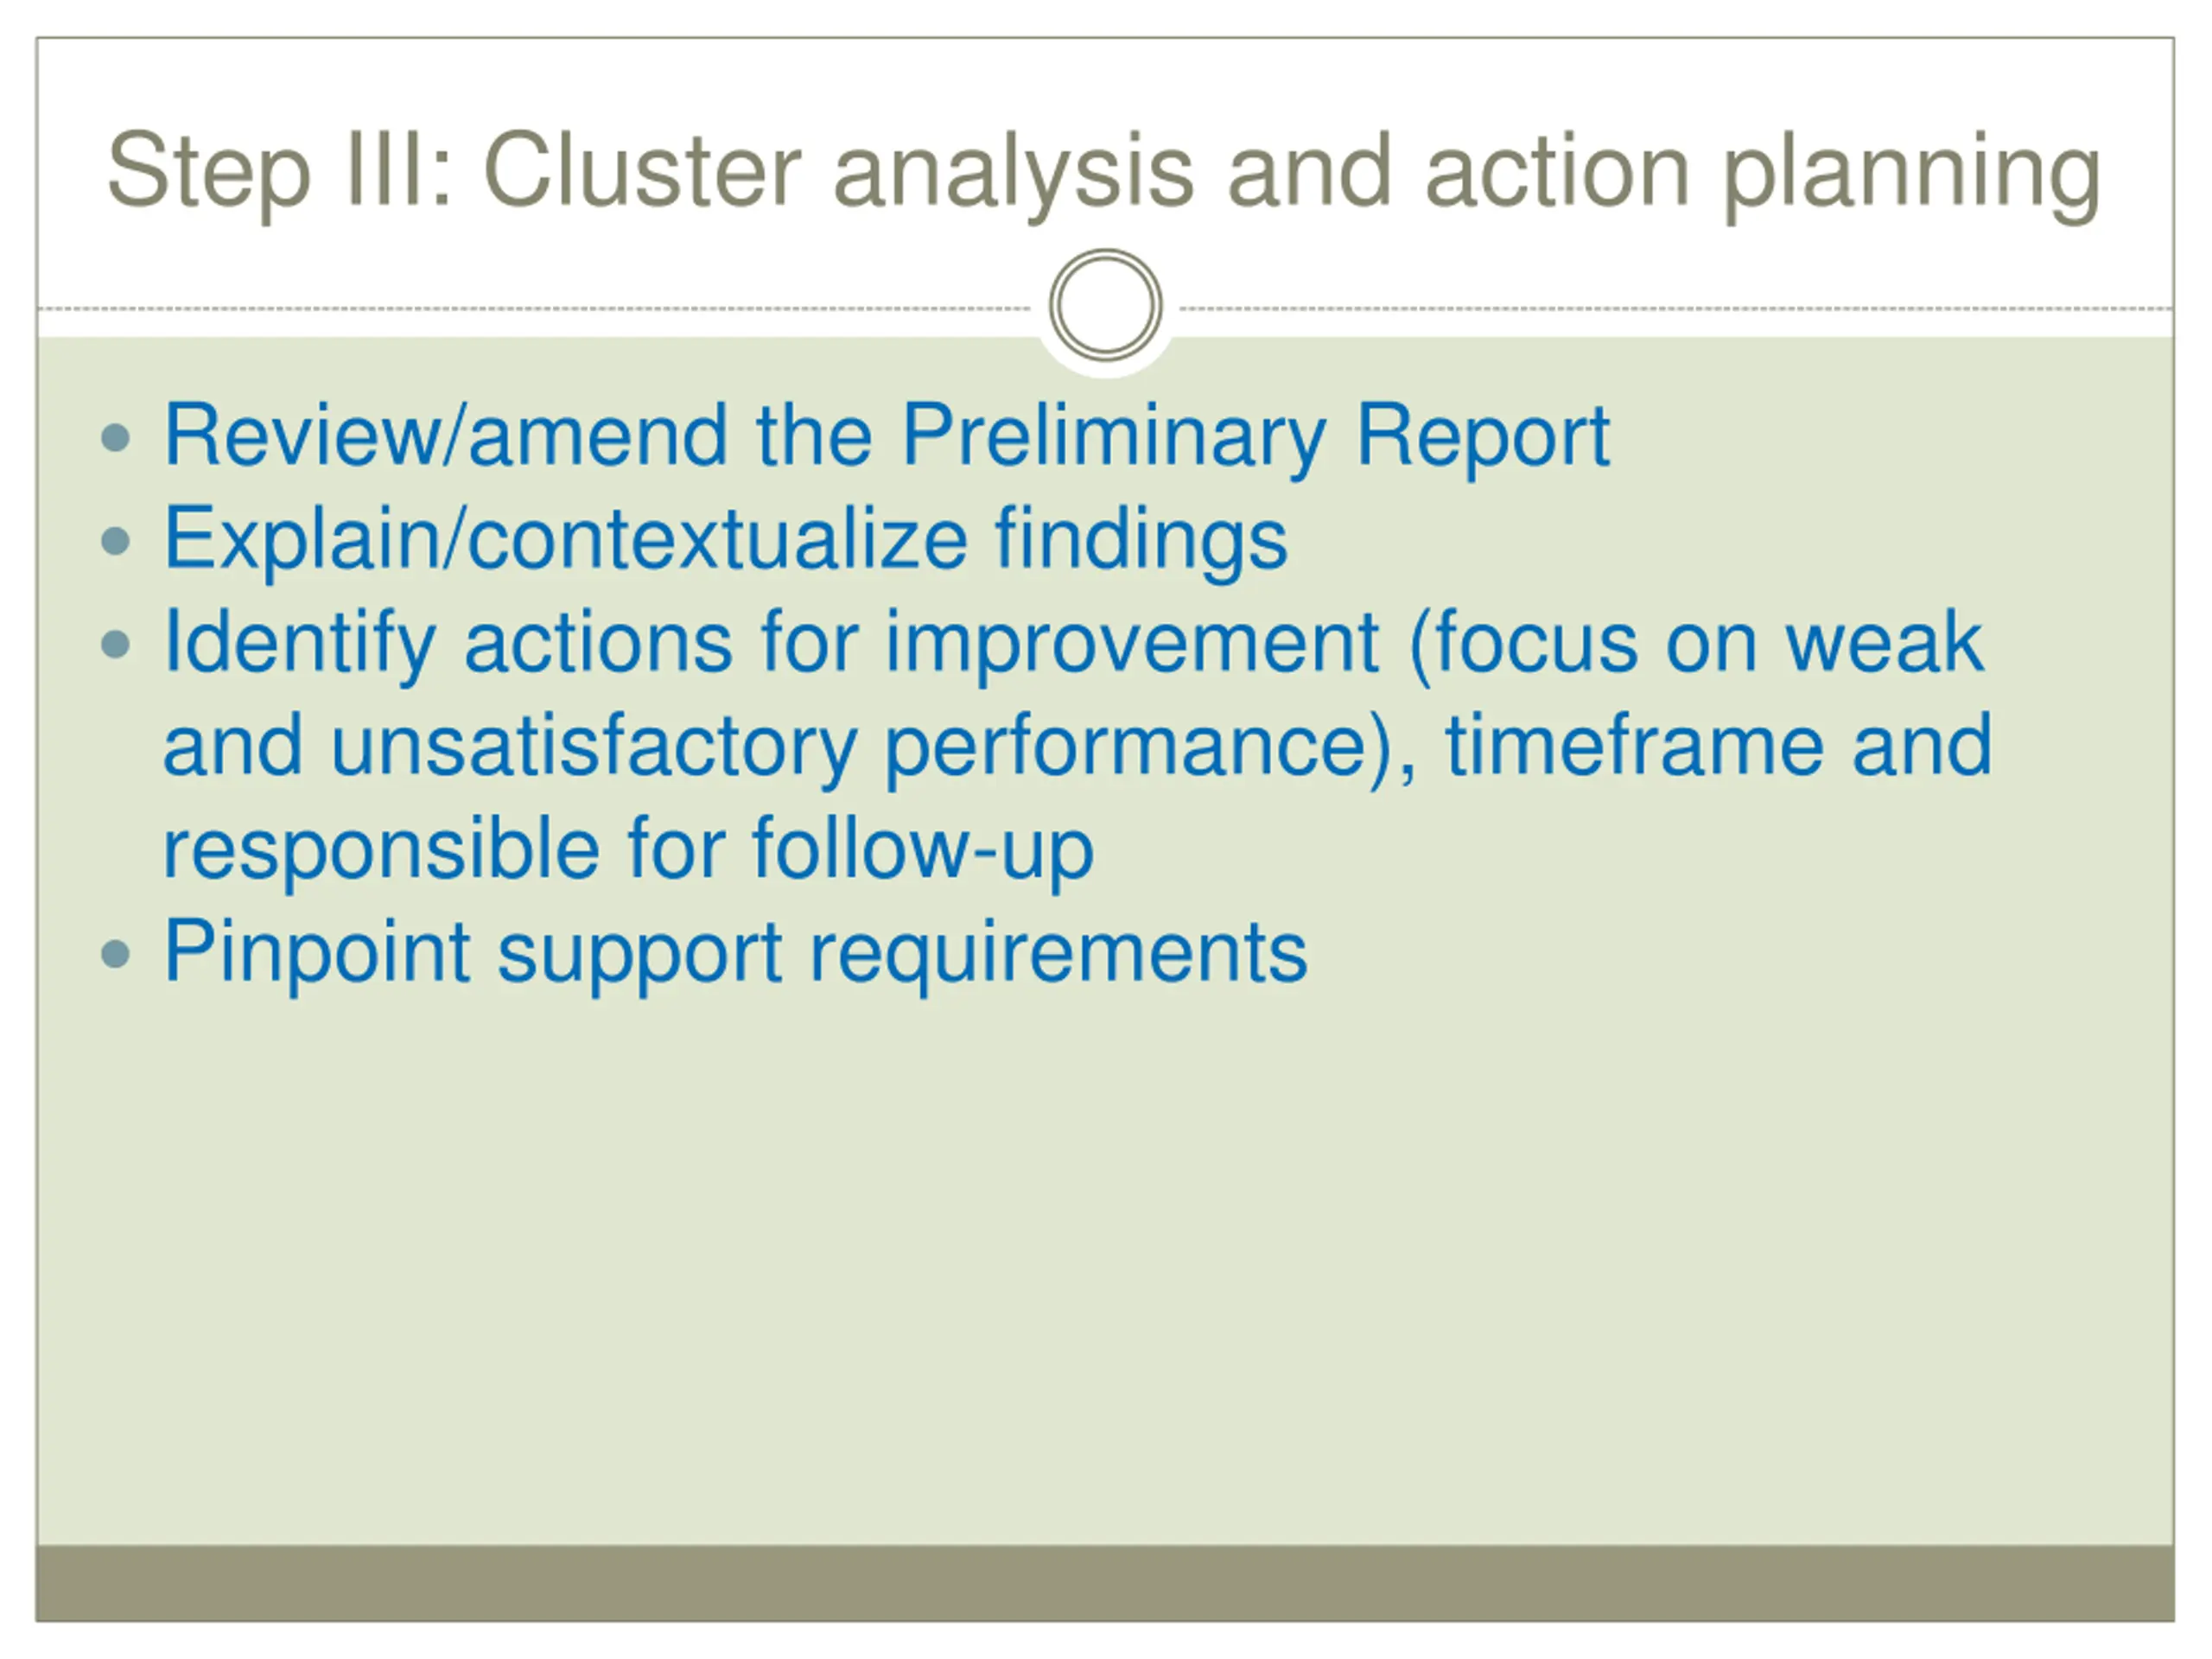Click the 'Review/amend the Preliminary Report' line
2212x1659 pixels.
coord(886,437)
